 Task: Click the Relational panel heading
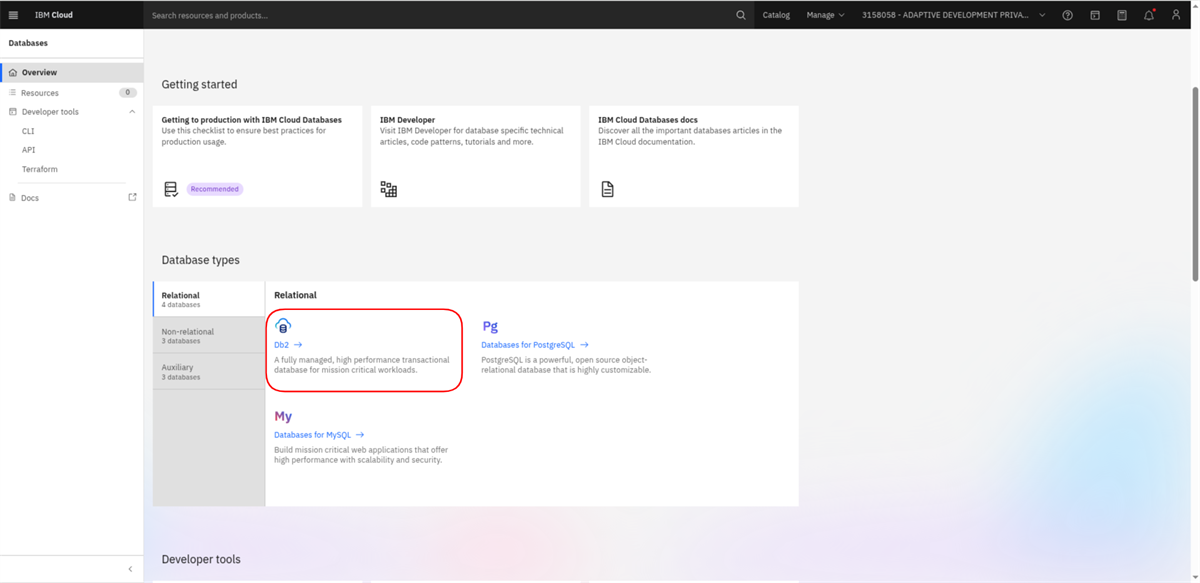pyautogui.click(x=295, y=295)
